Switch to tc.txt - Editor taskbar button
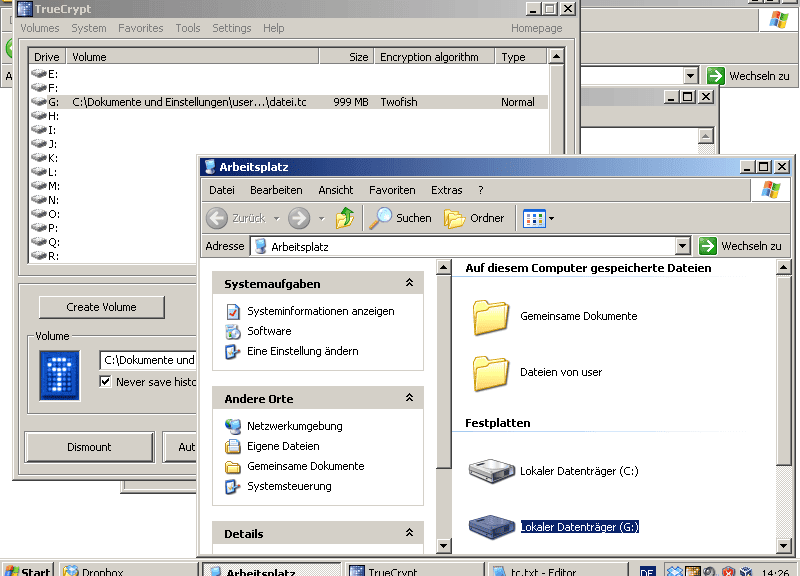800x576 pixels. point(558,570)
